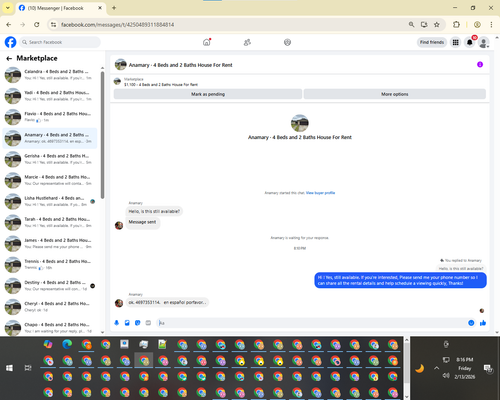Expand the browser tab search dropdown
This screenshot has width=500, height=400.
[8, 8]
